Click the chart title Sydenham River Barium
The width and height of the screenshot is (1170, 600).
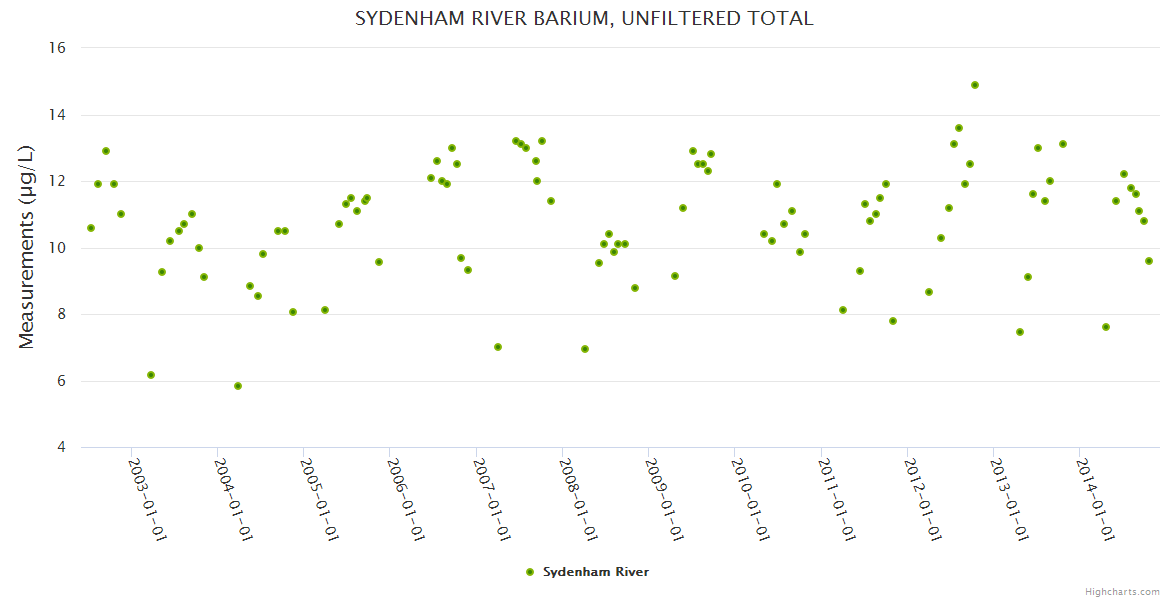(584, 19)
